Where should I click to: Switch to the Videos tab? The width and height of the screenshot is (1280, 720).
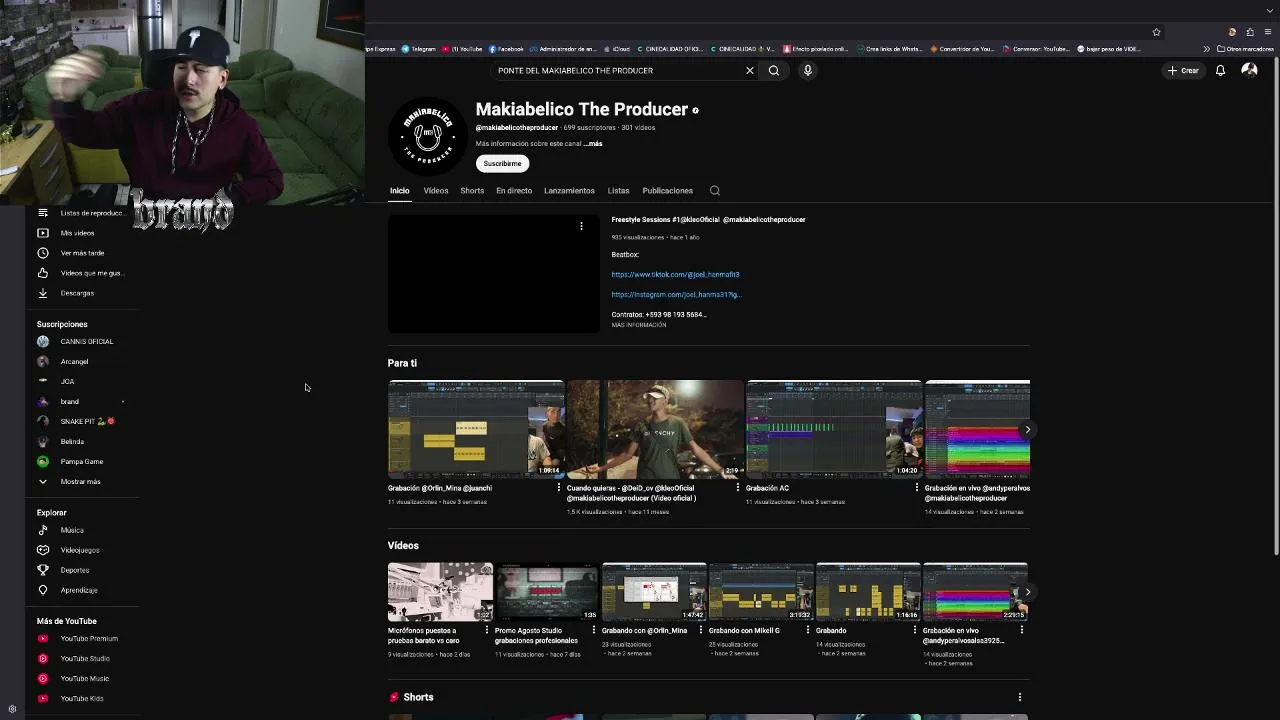coord(436,191)
